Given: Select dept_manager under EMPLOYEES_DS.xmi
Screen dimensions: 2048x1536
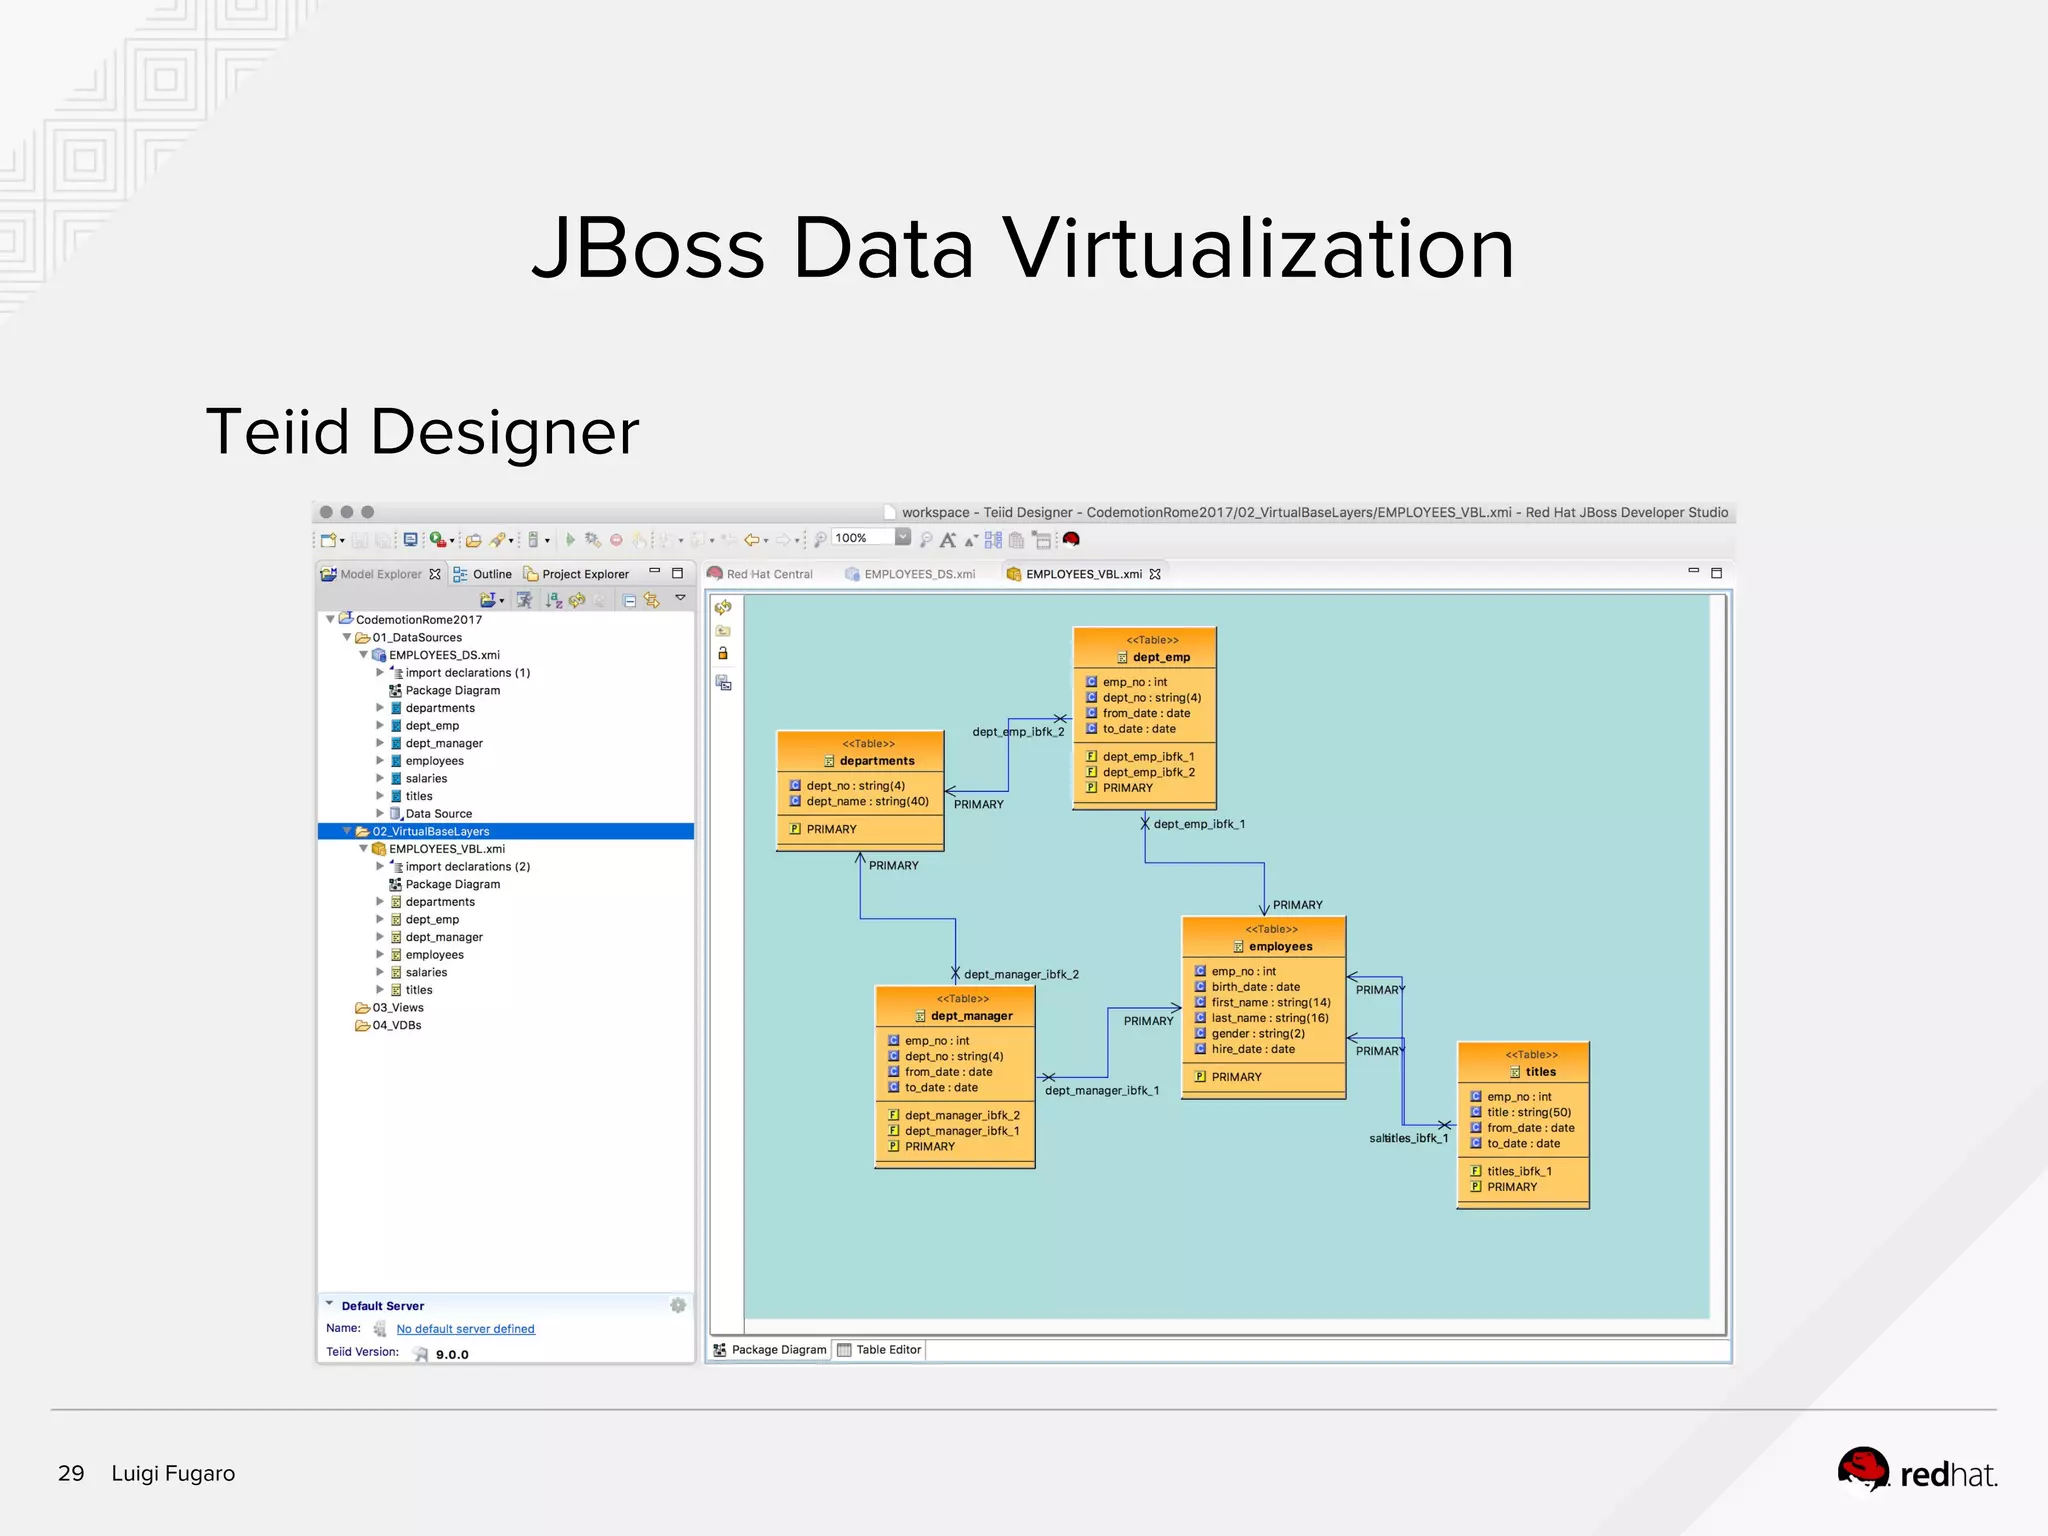Looking at the screenshot, I should tap(436, 744).
